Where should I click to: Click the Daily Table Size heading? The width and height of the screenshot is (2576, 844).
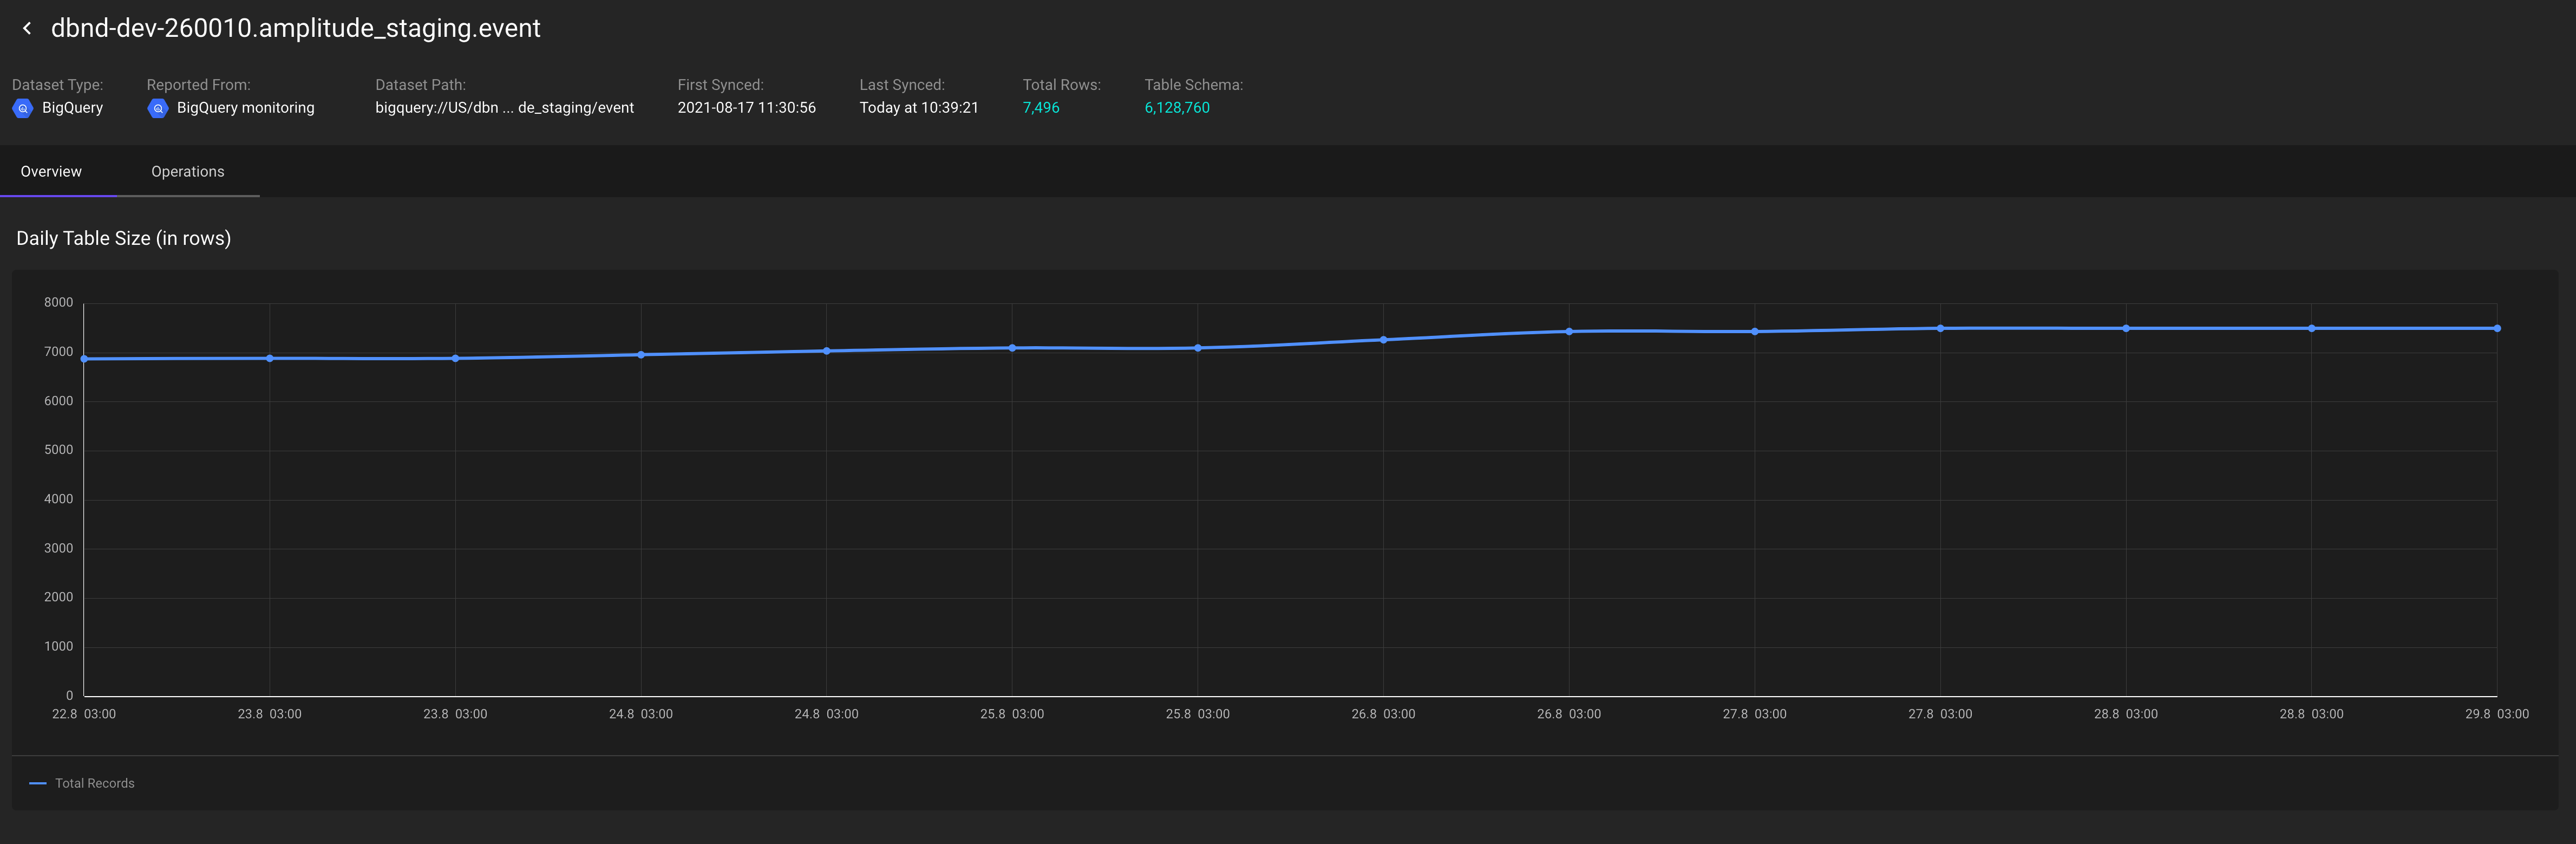(x=123, y=239)
